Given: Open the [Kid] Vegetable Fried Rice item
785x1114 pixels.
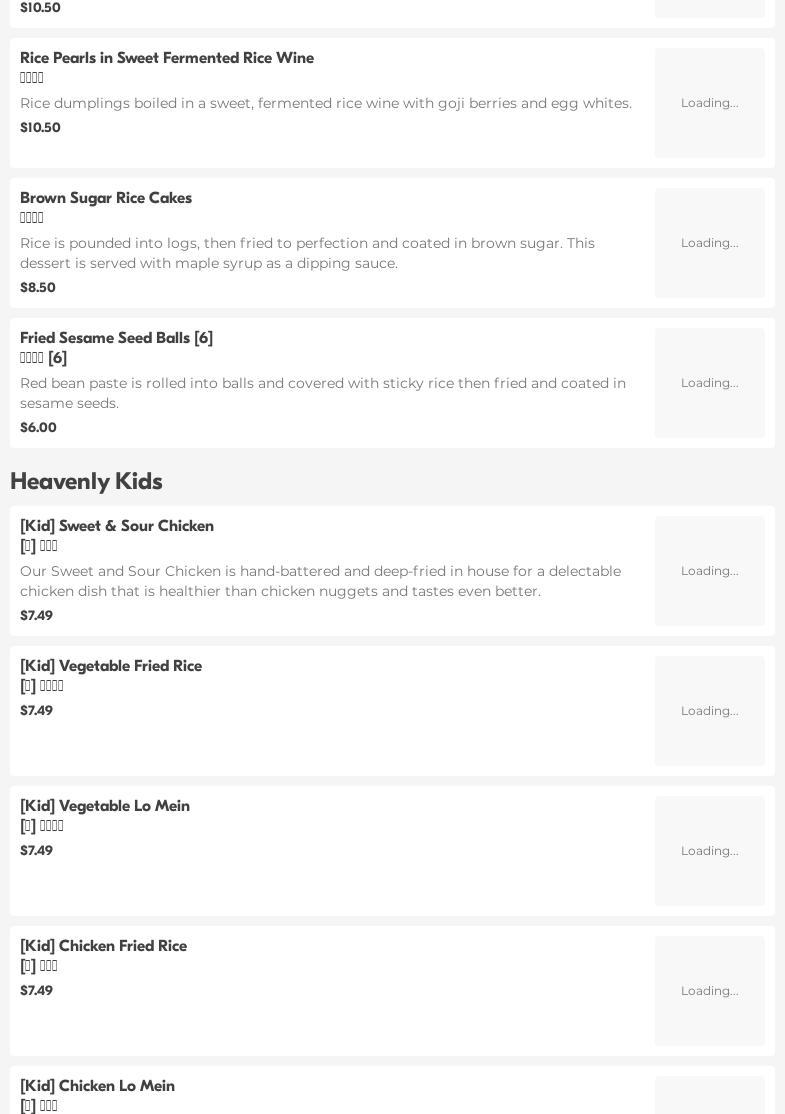Looking at the screenshot, I should 111,666.
